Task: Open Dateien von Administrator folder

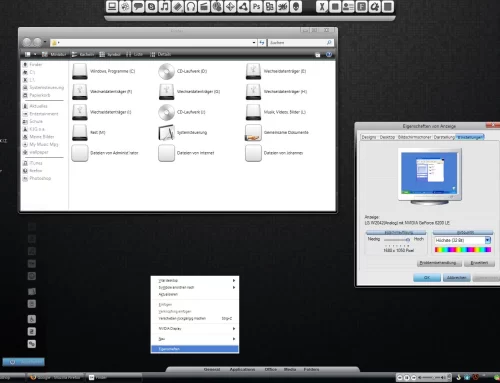Action: tap(105, 153)
